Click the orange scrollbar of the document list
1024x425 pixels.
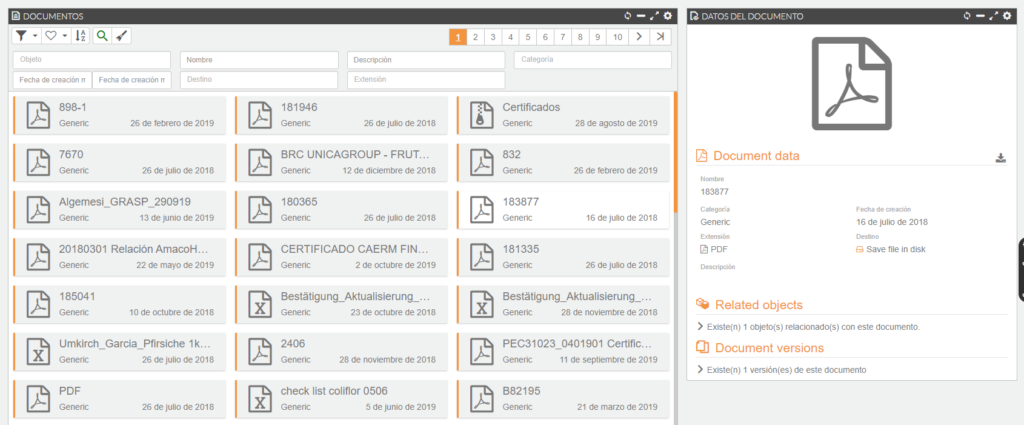(675, 152)
